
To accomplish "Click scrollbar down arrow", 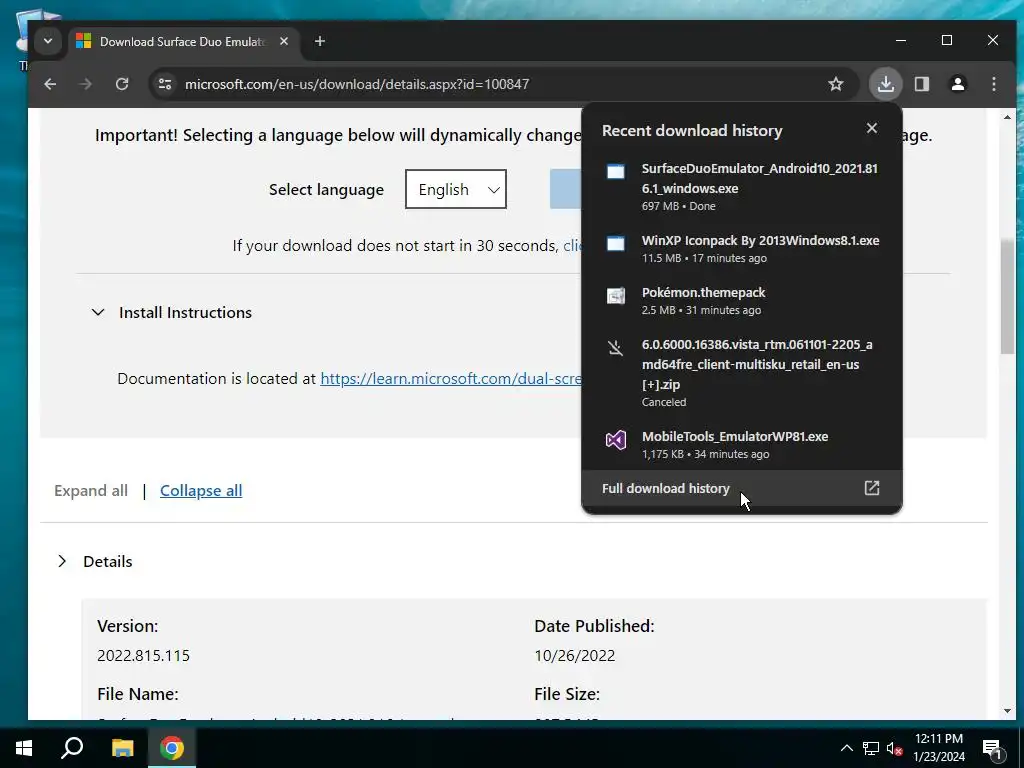I will pos(1006,711).
